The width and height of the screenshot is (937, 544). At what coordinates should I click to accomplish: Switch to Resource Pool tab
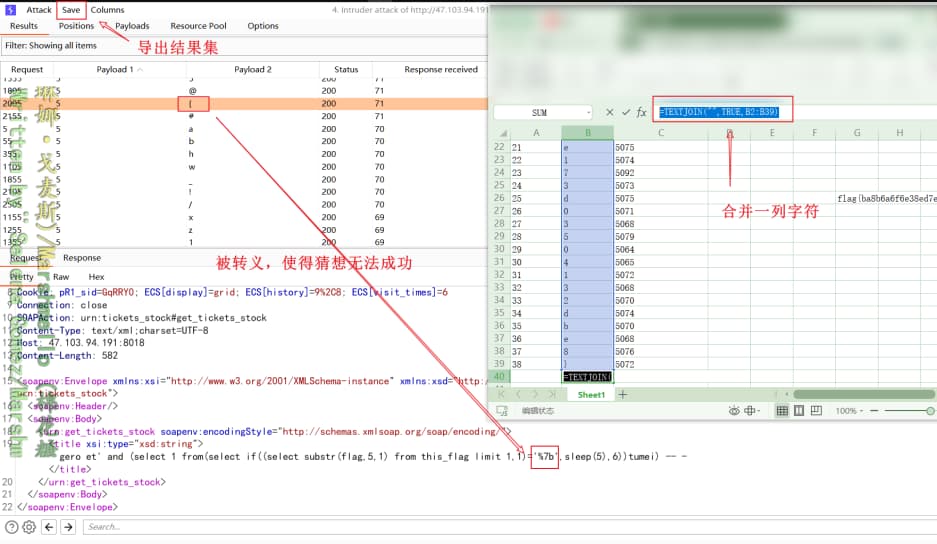coord(198,26)
